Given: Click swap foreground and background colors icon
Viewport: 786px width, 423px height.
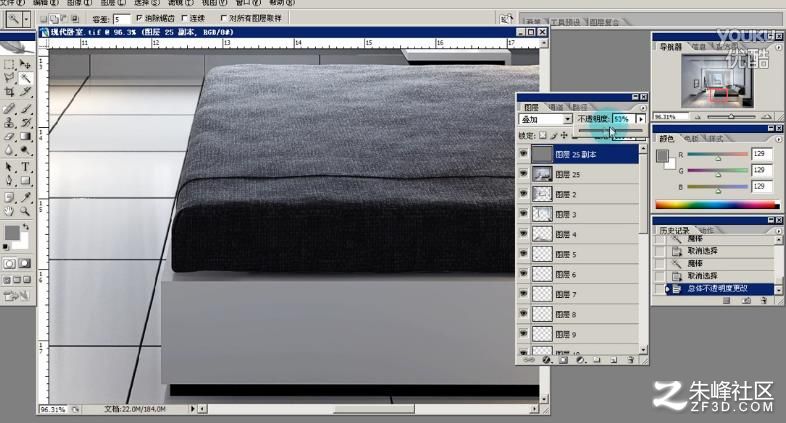Looking at the screenshot, I should pos(26,227).
